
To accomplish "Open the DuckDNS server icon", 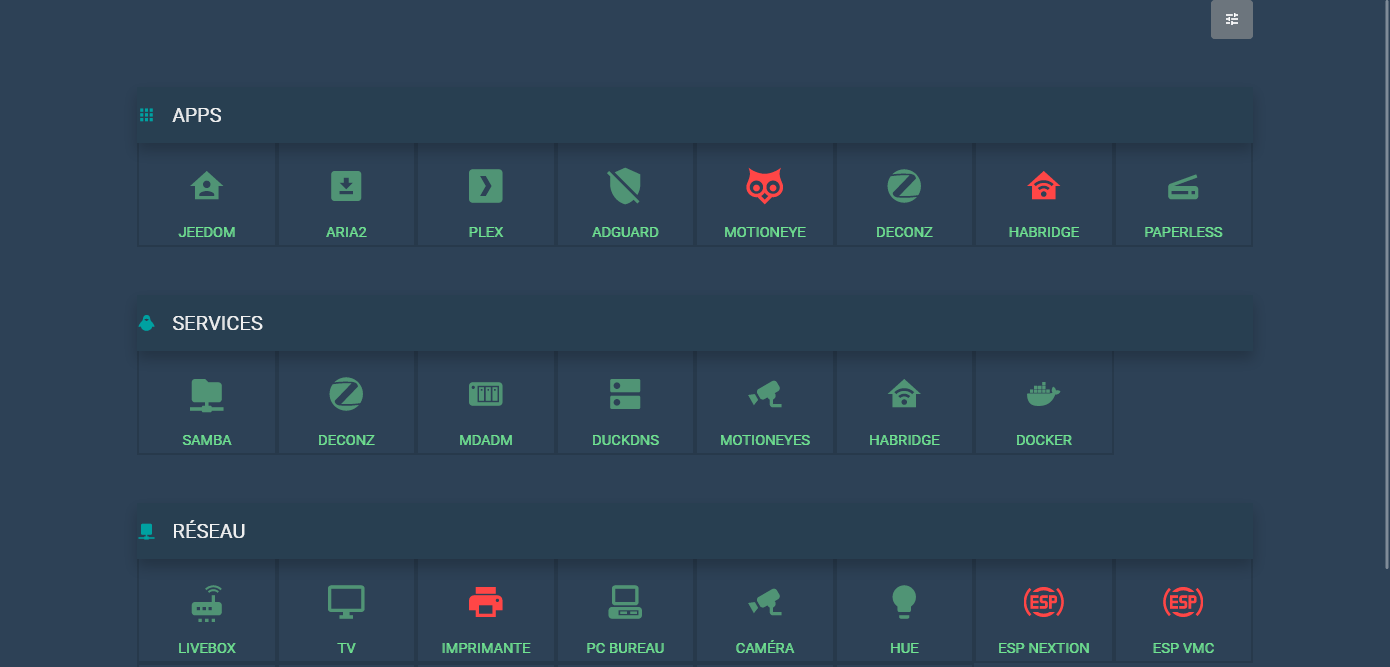I will click(625, 394).
